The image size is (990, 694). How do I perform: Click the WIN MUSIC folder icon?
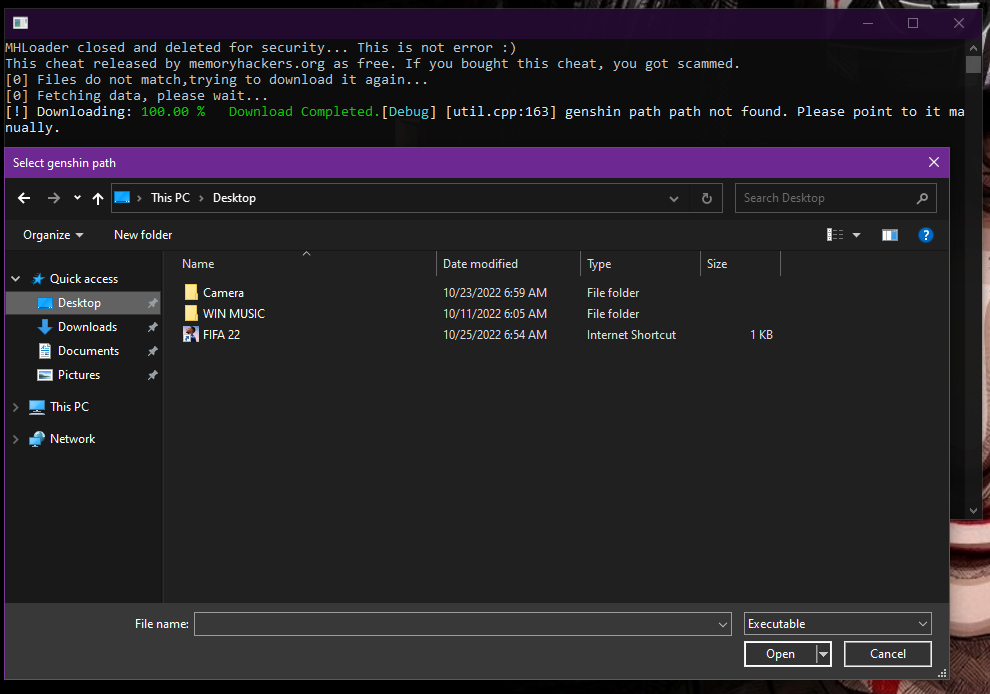click(191, 313)
